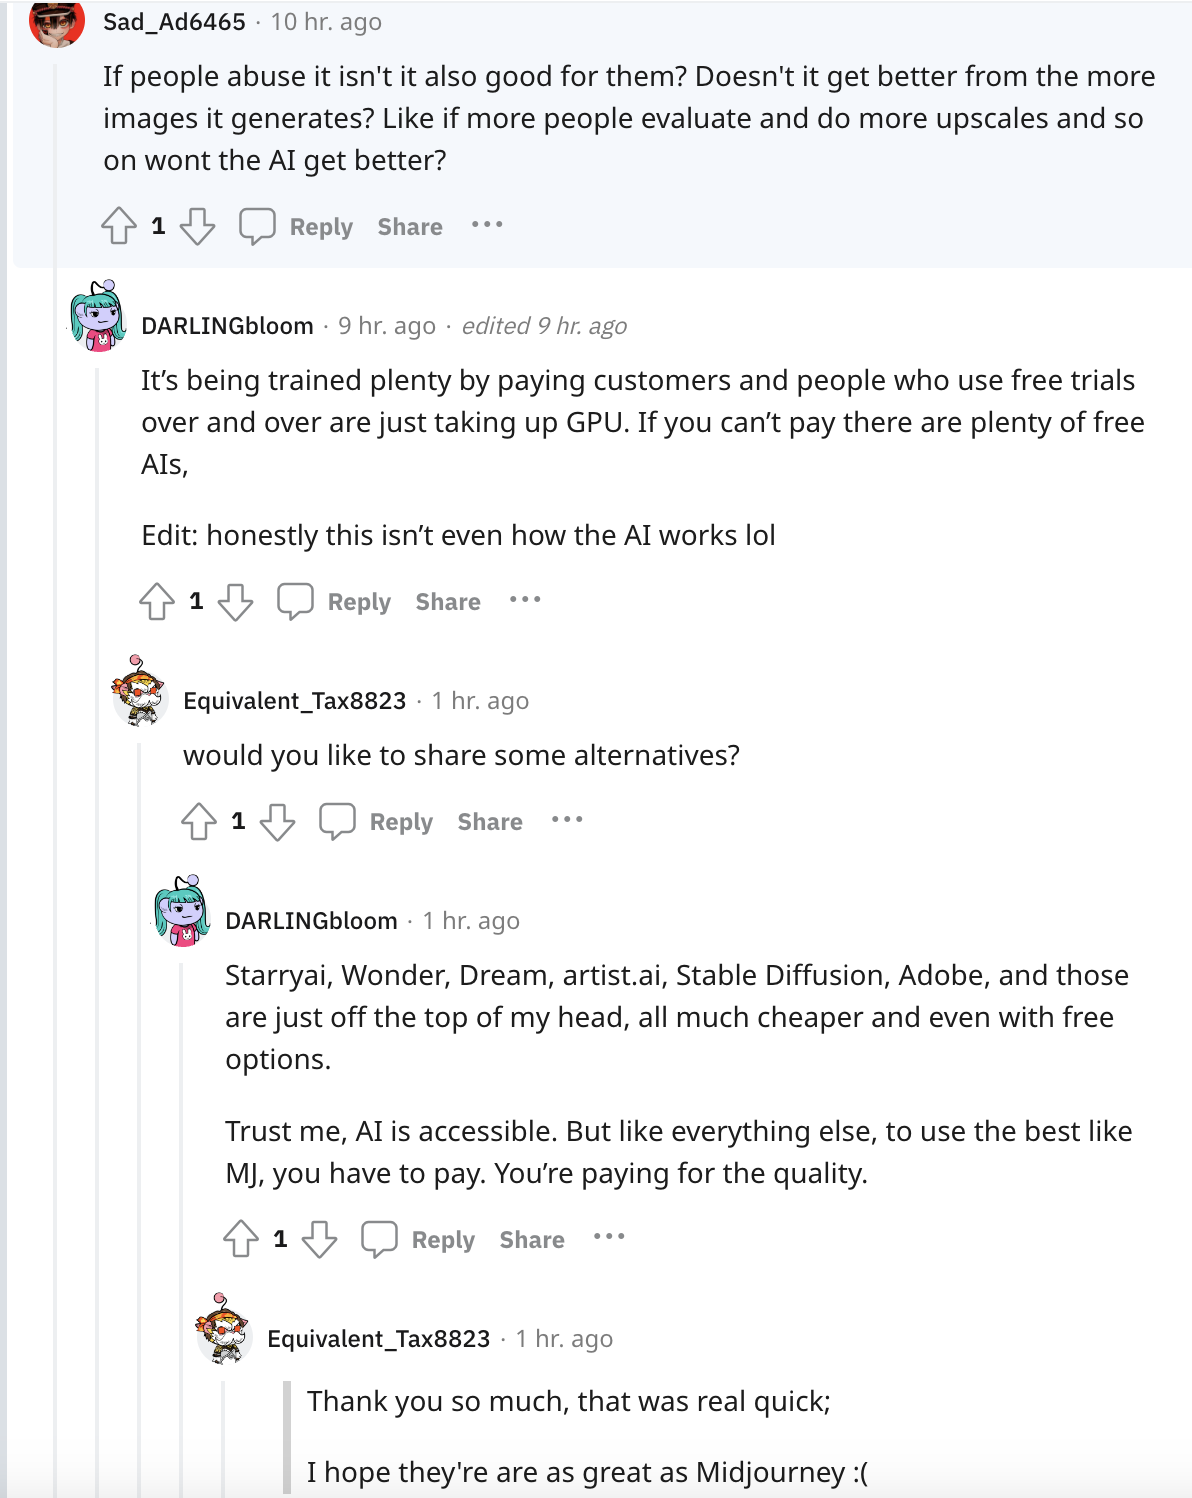Click comment bubble icon under Sad_Ad6465's comment

[257, 226]
